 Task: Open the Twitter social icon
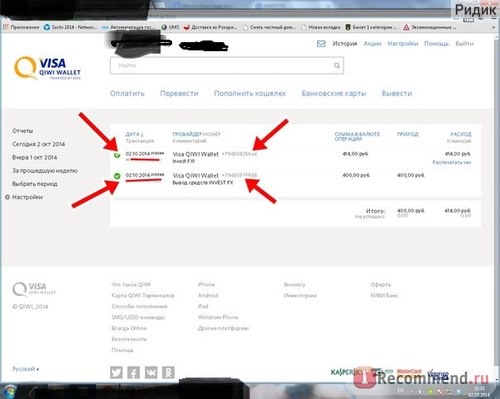[x=116, y=372]
